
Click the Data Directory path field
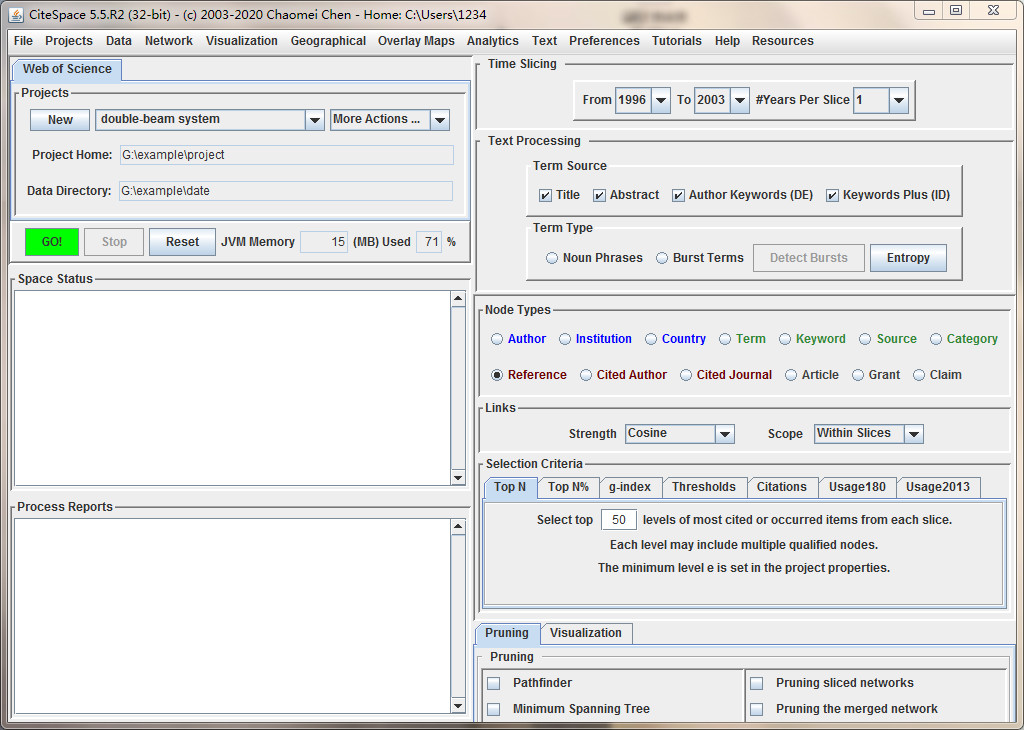(x=286, y=191)
